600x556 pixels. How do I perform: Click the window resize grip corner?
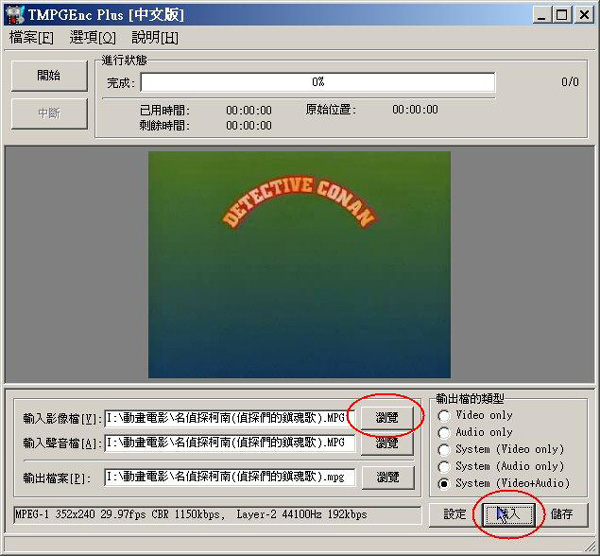(x=590, y=546)
